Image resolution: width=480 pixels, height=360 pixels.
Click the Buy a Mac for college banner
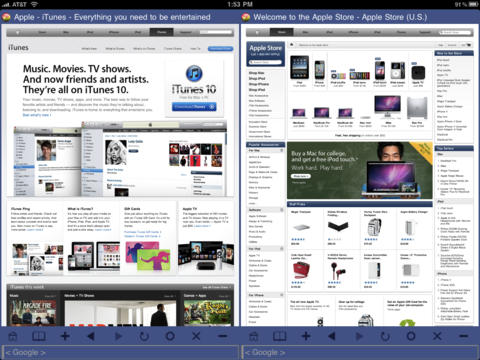(360, 170)
